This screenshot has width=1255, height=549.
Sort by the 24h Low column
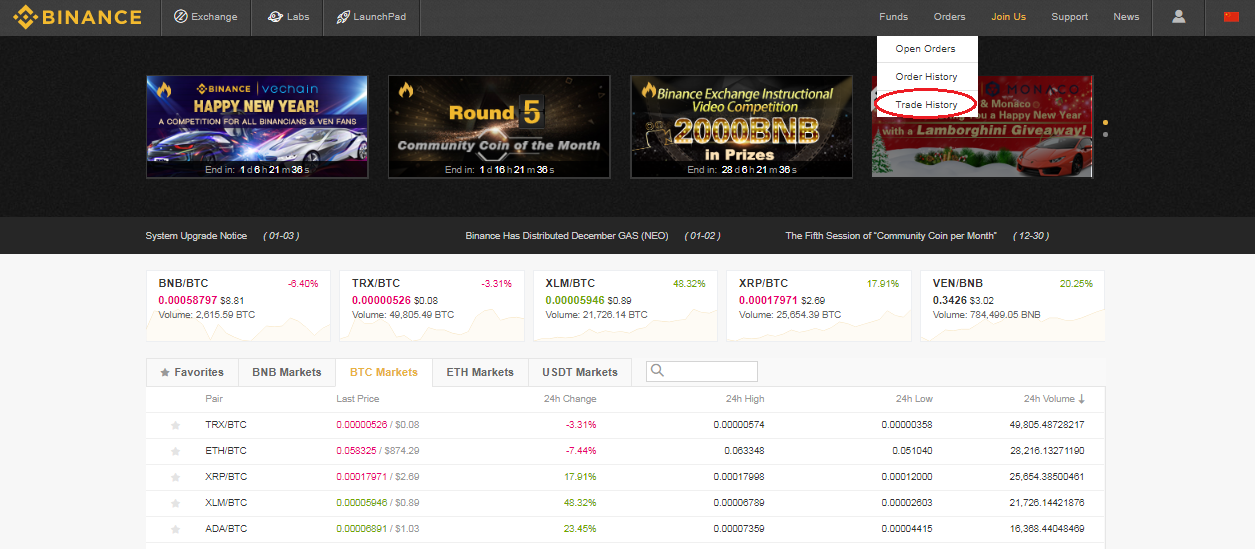[914, 399]
